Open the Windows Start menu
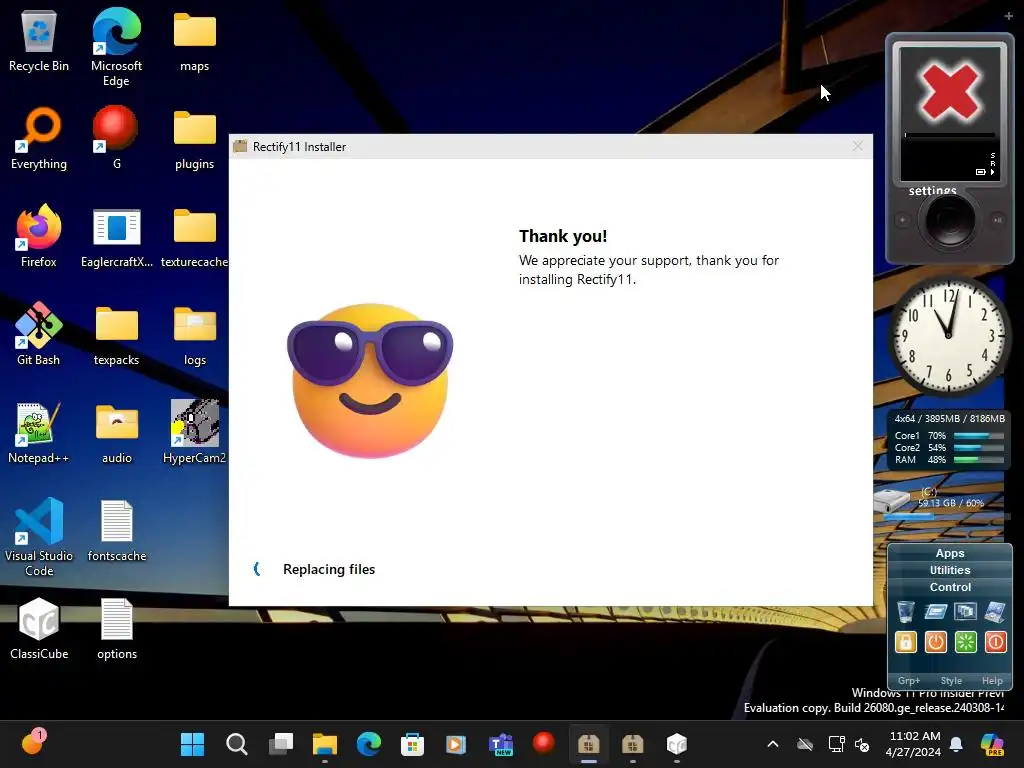The height and width of the screenshot is (768, 1024). (192, 744)
